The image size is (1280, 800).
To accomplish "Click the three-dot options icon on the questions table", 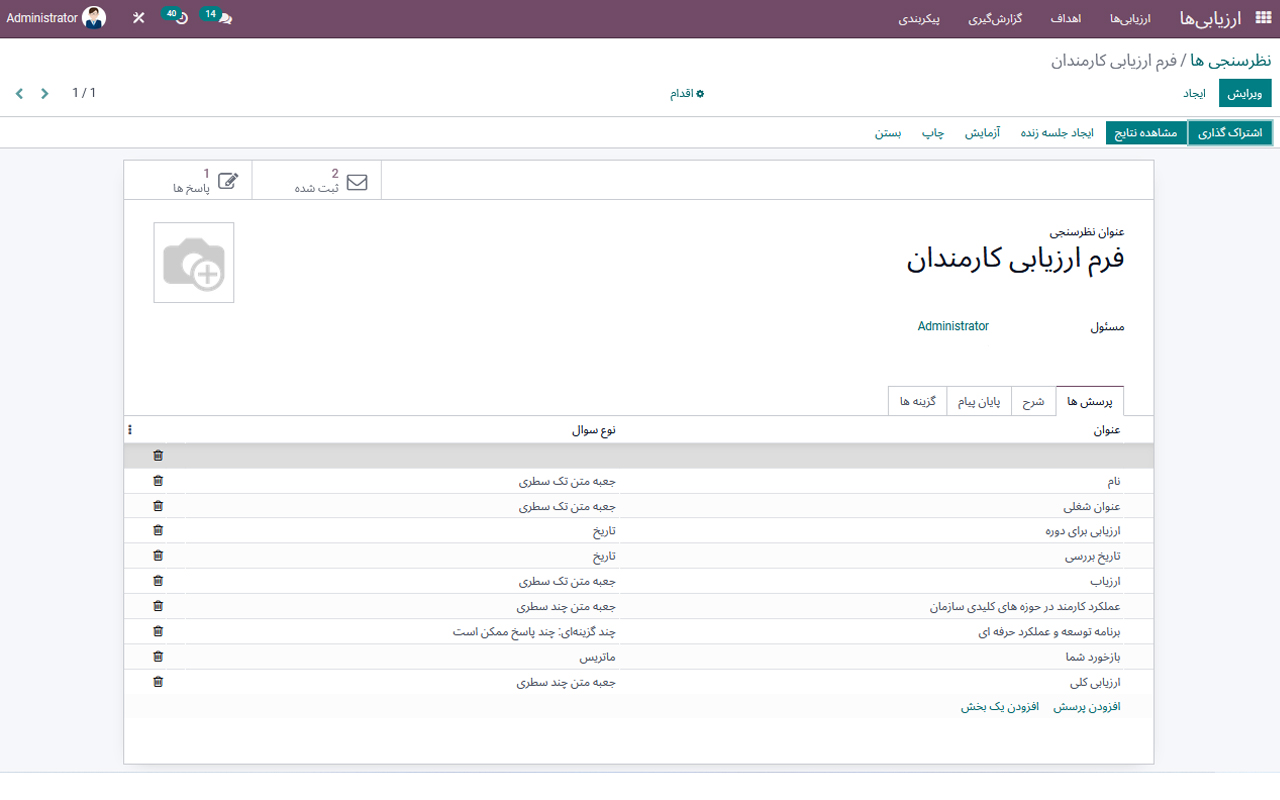I will [x=129, y=429].
